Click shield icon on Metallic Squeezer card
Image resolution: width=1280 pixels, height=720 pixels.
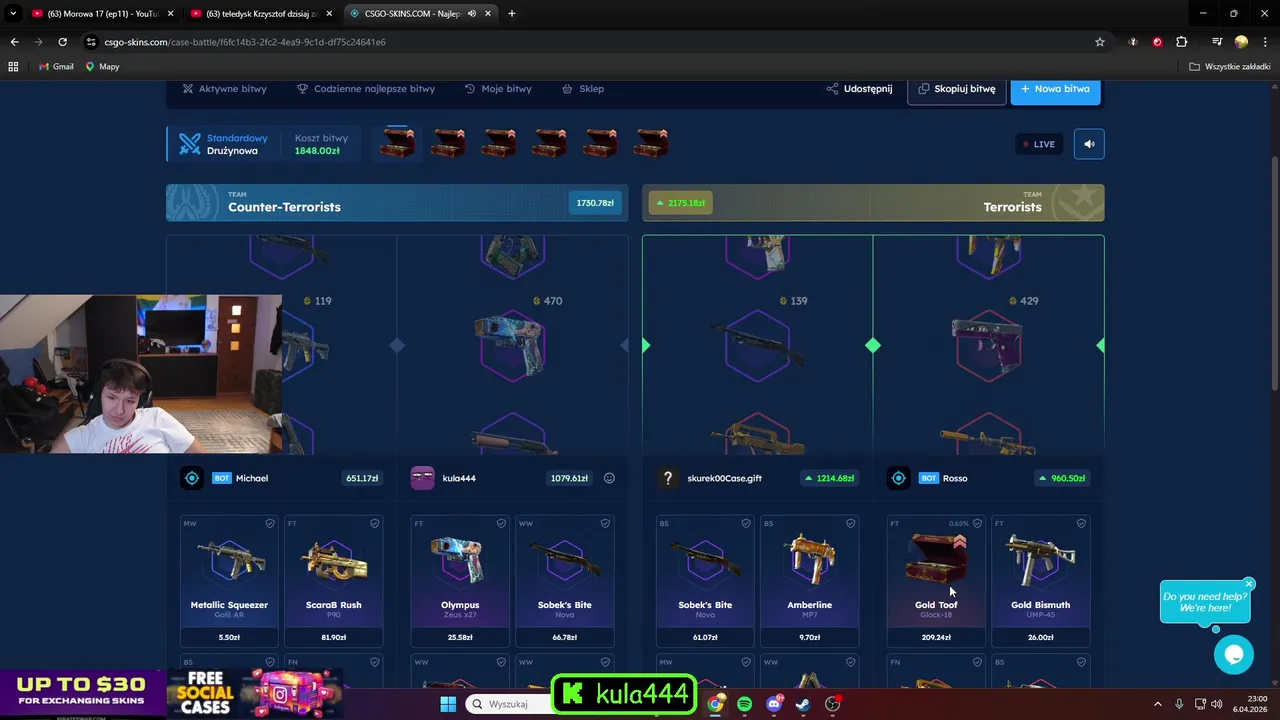pos(270,523)
